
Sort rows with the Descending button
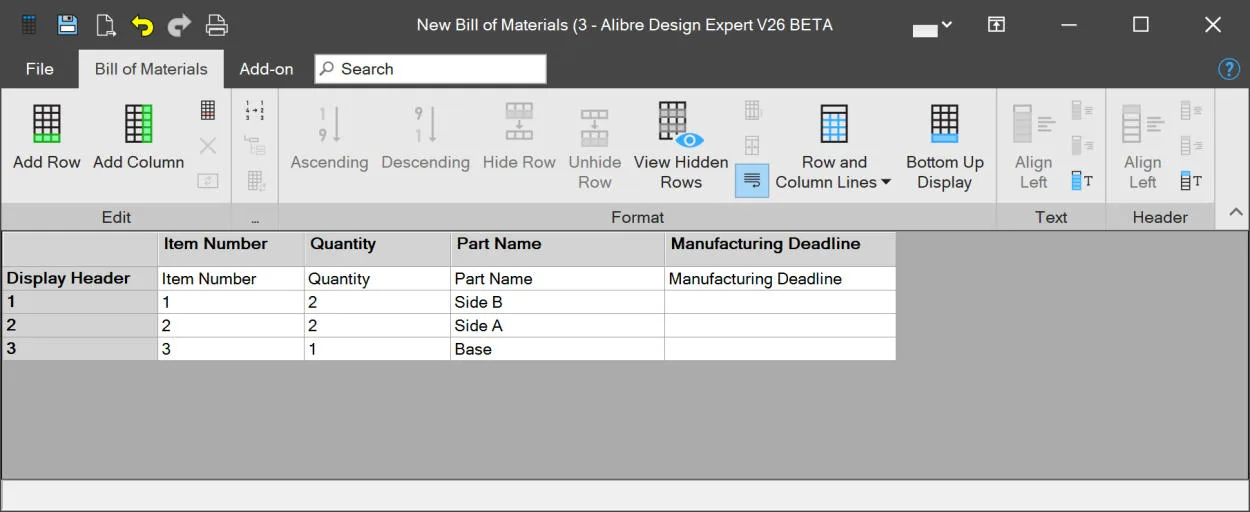[425, 138]
